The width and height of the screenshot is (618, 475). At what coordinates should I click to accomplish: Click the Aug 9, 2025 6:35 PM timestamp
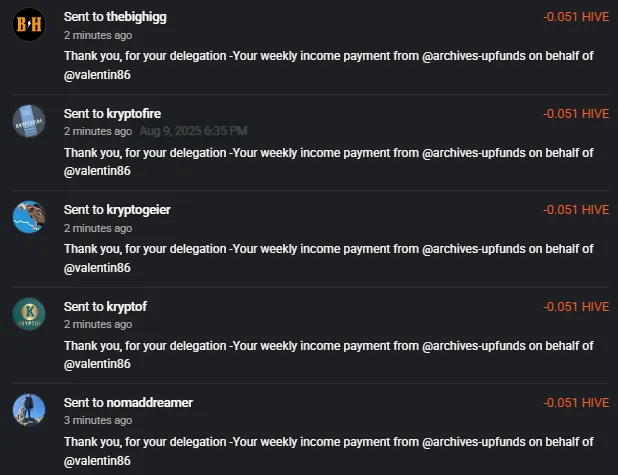tap(194, 131)
